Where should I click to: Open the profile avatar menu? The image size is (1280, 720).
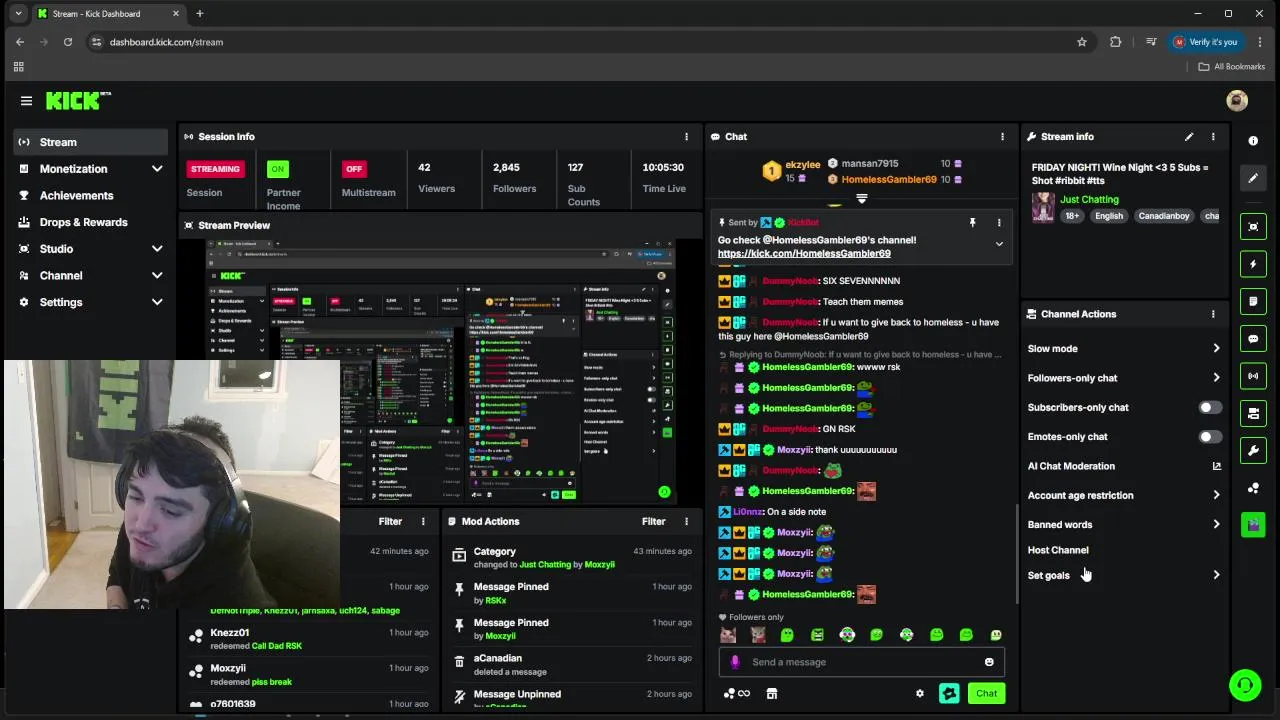[x=1237, y=101]
